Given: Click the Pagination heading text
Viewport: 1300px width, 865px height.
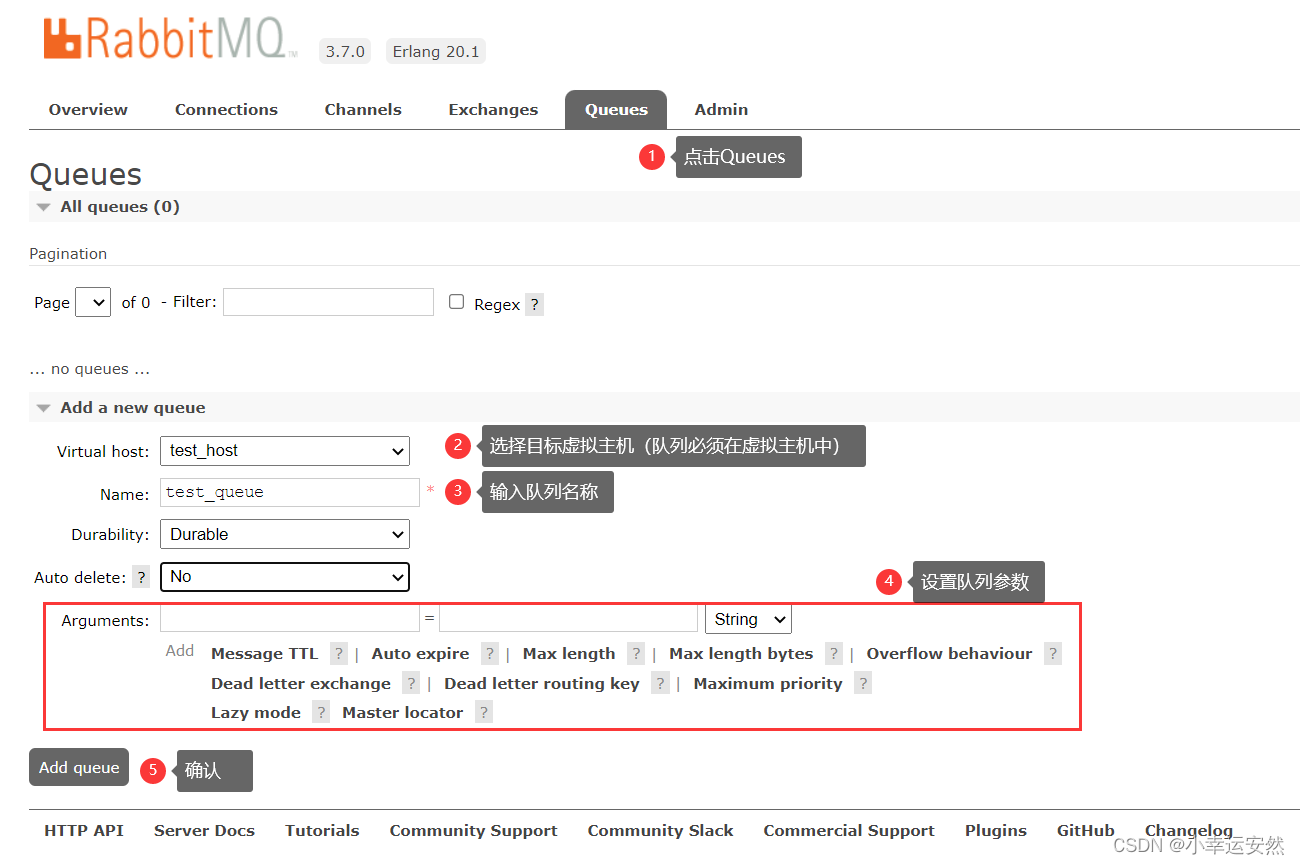Looking at the screenshot, I should coord(68,254).
